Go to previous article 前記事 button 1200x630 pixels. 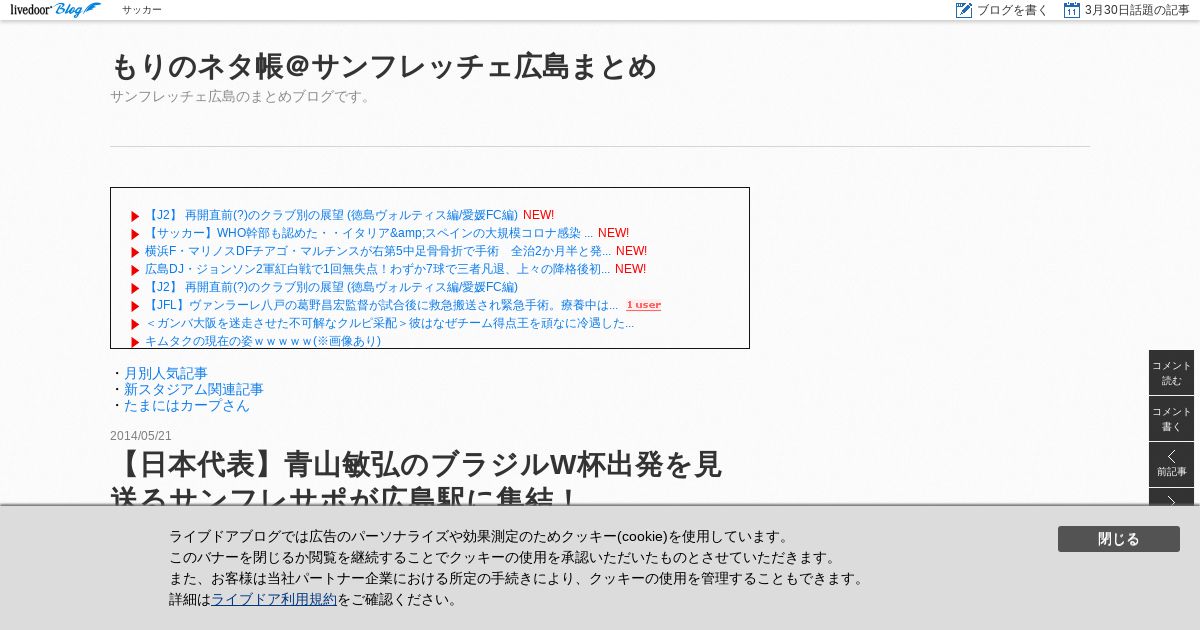(x=1171, y=464)
